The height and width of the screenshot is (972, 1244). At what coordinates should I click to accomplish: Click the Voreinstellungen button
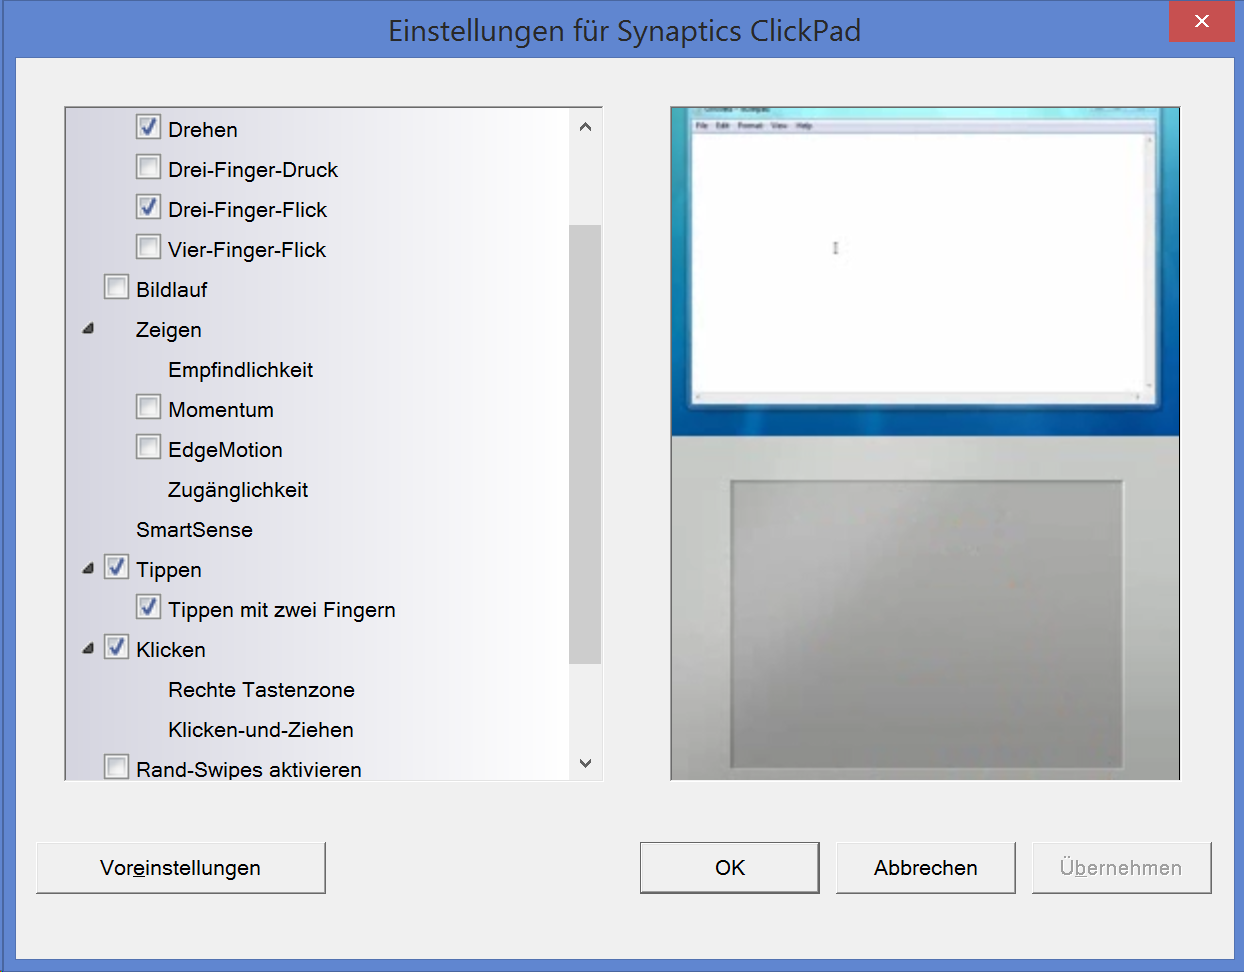[181, 868]
